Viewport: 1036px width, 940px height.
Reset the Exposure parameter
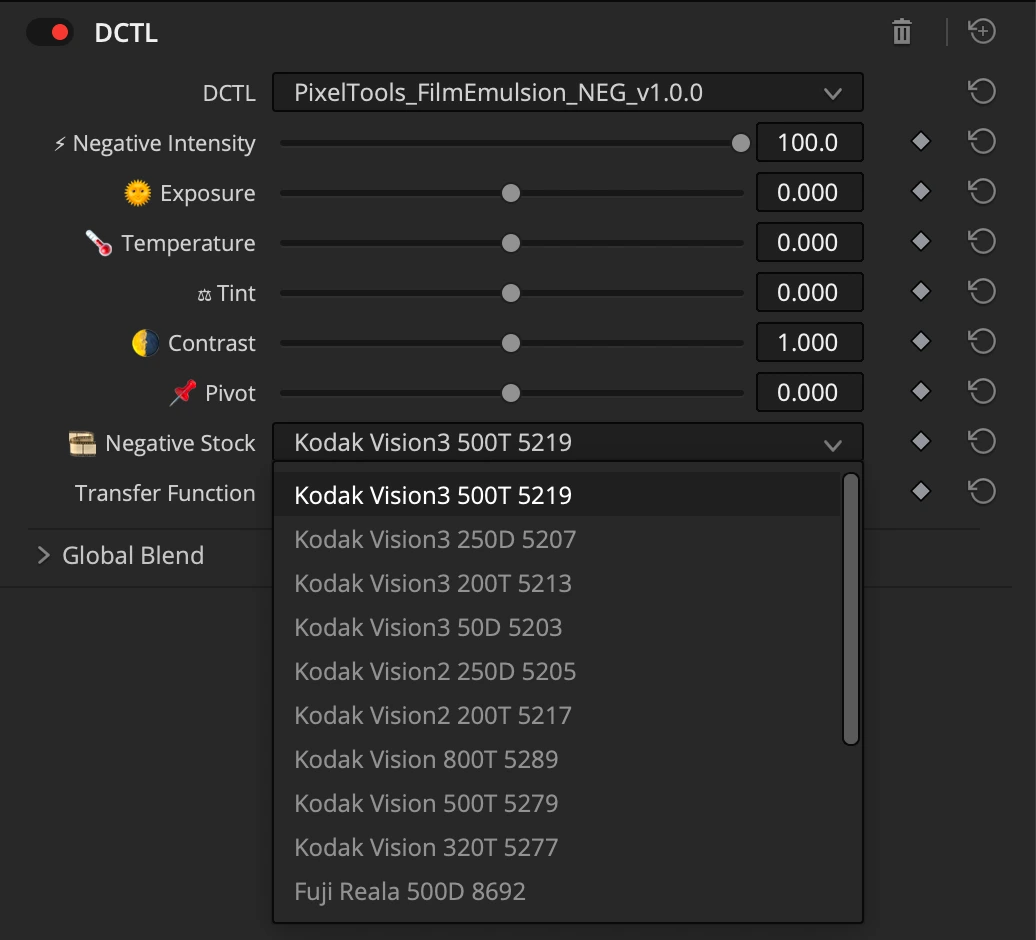(x=982, y=192)
